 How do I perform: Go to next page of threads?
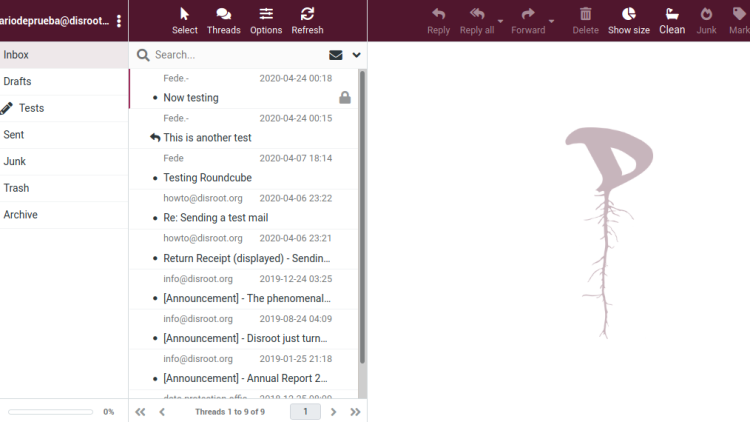(x=333, y=412)
